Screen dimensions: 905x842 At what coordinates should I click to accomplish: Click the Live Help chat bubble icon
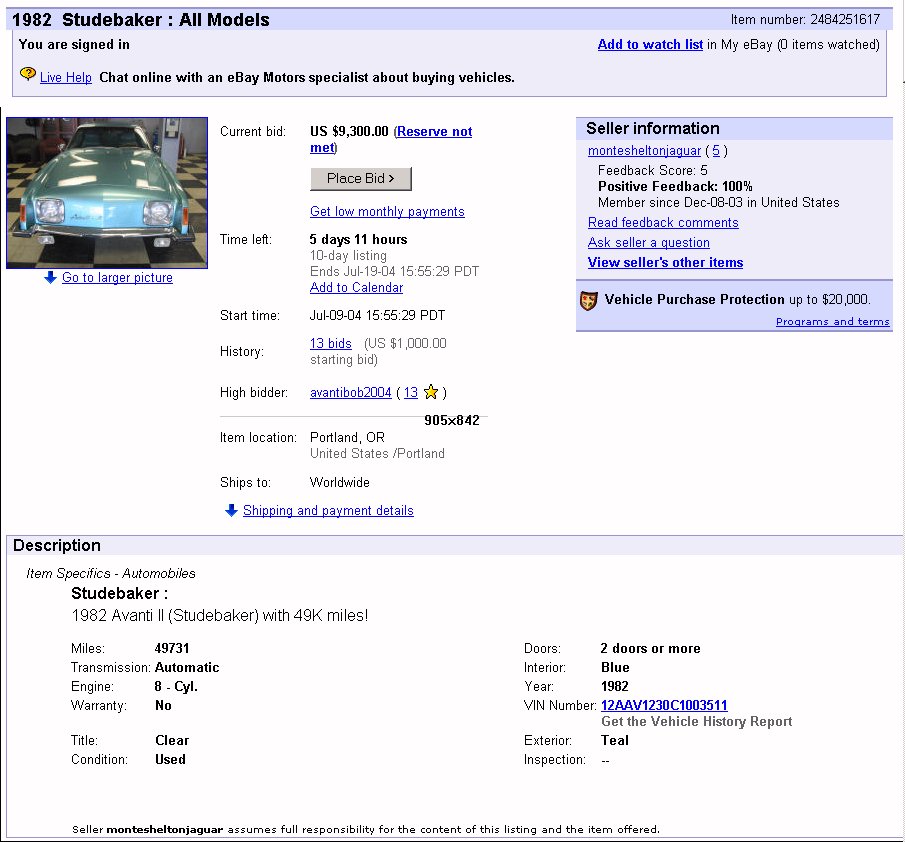(28, 75)
